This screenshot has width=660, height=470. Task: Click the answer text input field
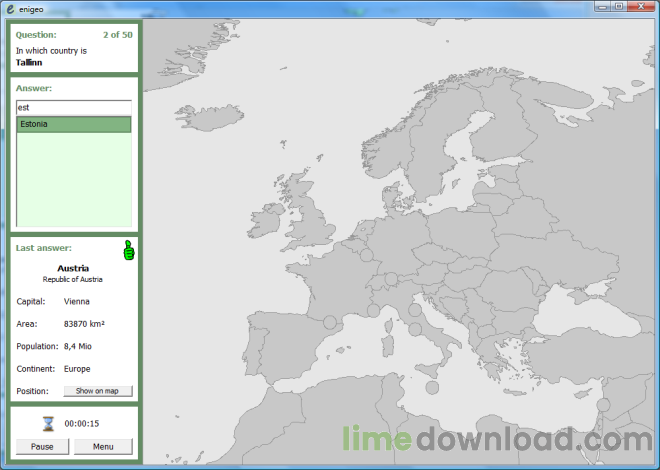[74, 107]
